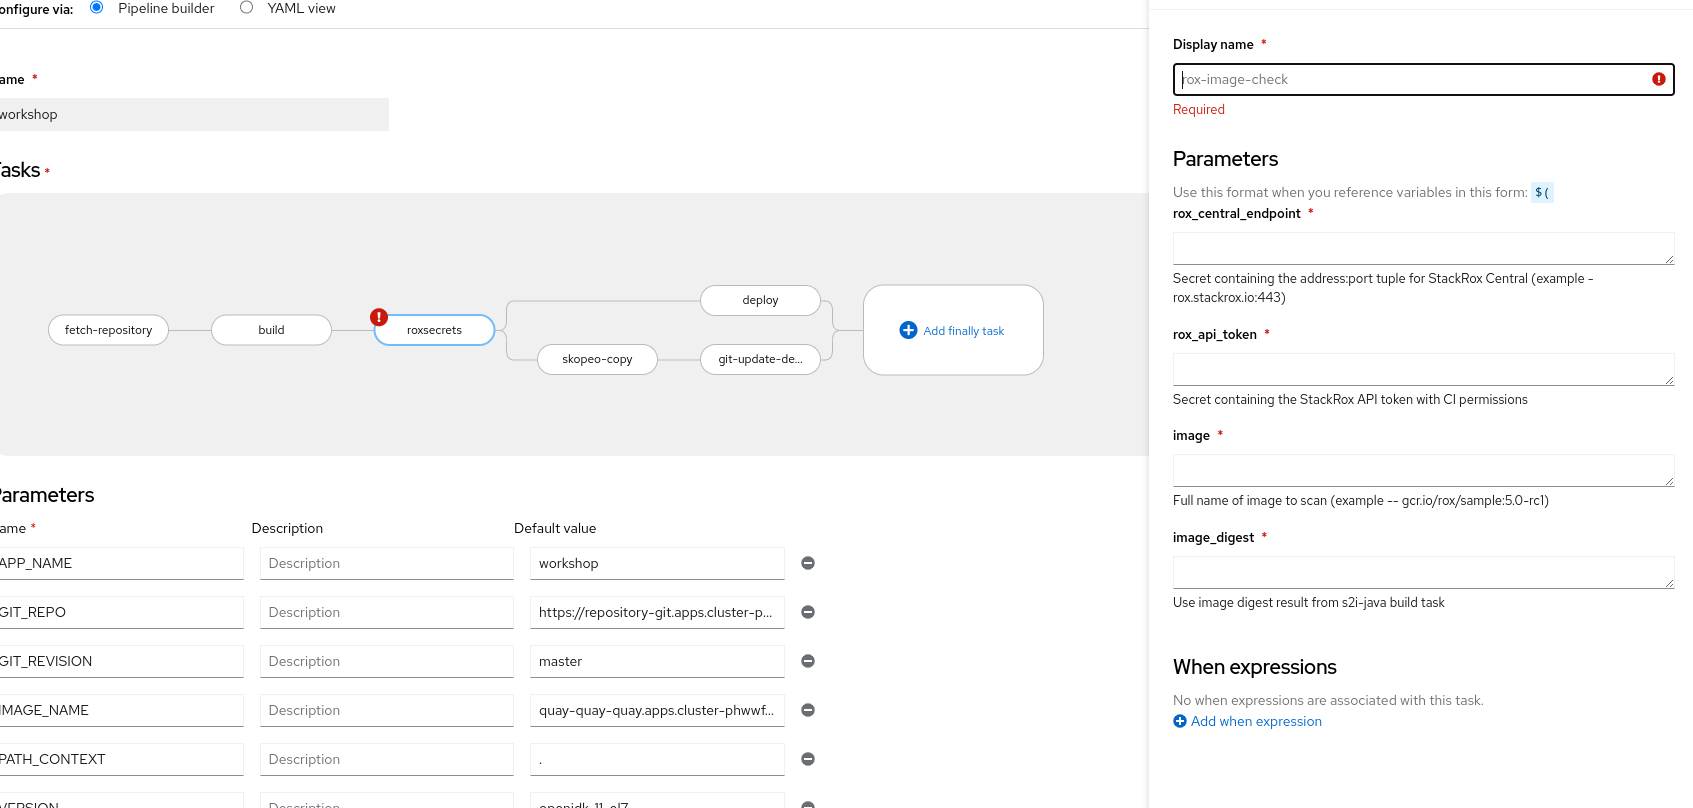Image resolution: width=1693 pixels, height=808 pixels.
Task: Remove the GIT_REPO parameter row
Action: pyautogui.click(x=808, y=612)
